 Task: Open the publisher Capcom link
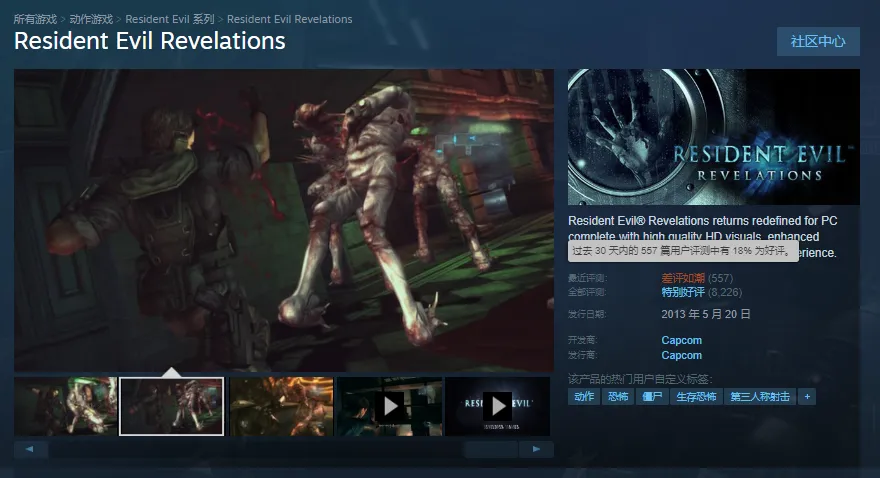pos(681,355)
